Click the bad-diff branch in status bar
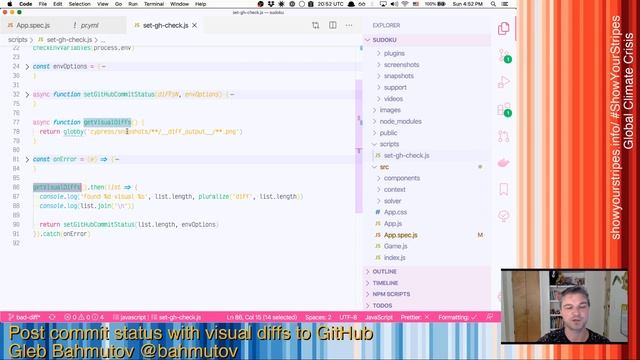The image size is (640, 360). [24, 317]
